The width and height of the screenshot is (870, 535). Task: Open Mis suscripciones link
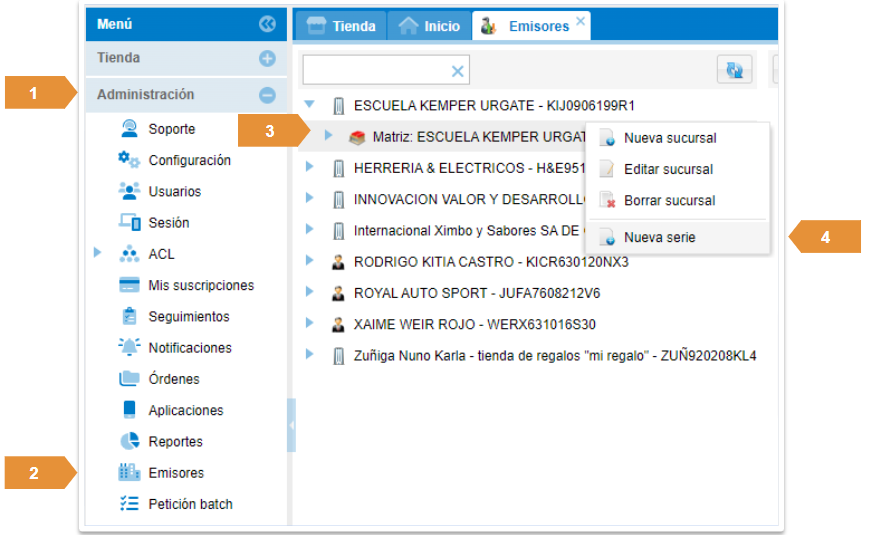(201, 286)
